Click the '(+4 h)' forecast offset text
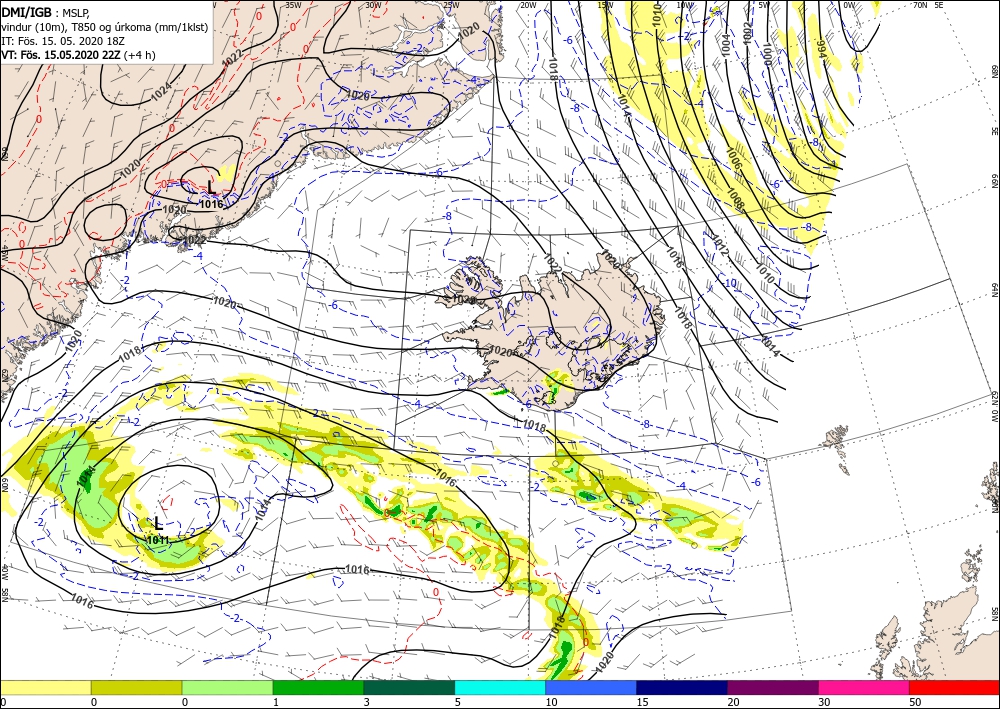This screenshot has width=1000, height=709. click(x=140, y=55)
